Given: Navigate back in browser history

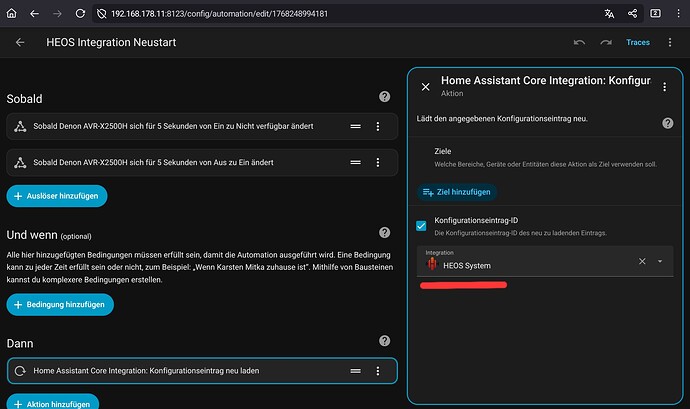Looking at the screenshot, I should tap(34, 14).
